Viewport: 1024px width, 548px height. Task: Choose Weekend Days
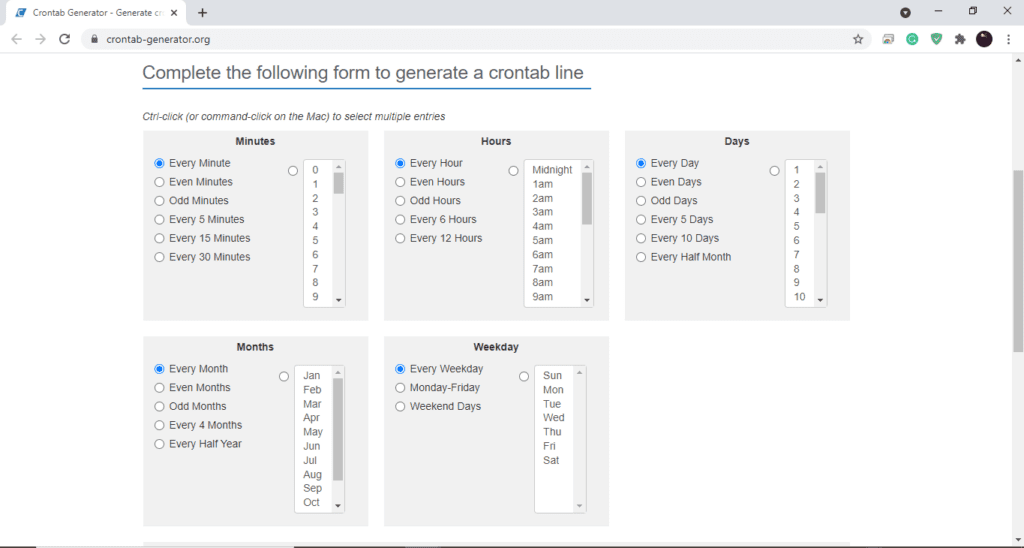click(400, 406)
